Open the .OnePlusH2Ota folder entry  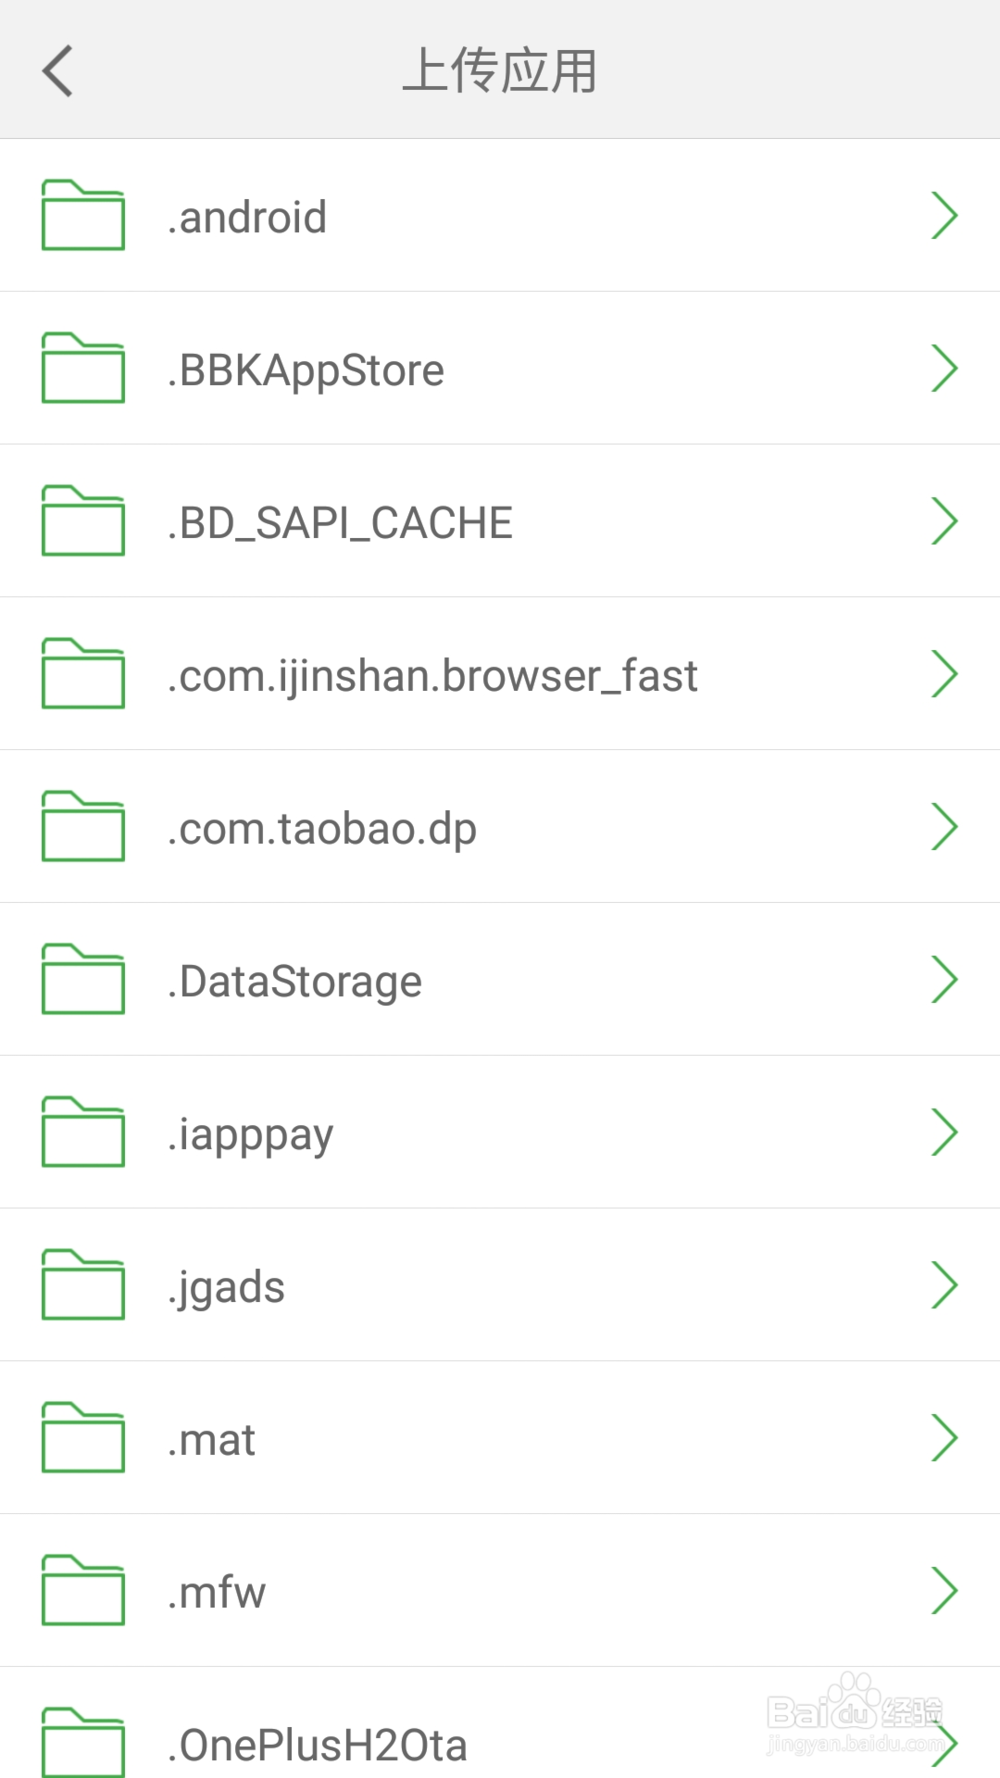(x=318, y=1745)
